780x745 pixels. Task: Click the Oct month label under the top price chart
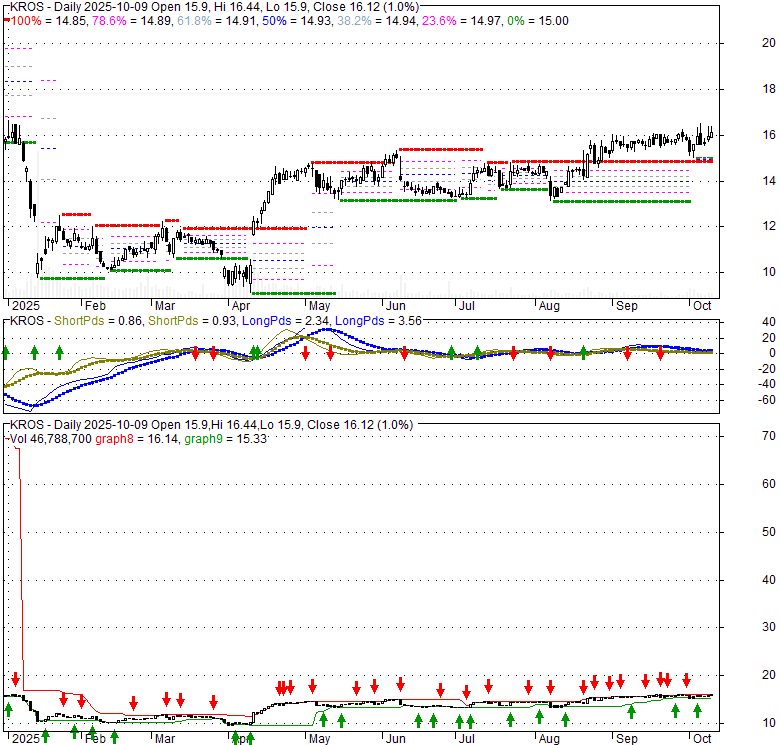click(x=702, y=306)
